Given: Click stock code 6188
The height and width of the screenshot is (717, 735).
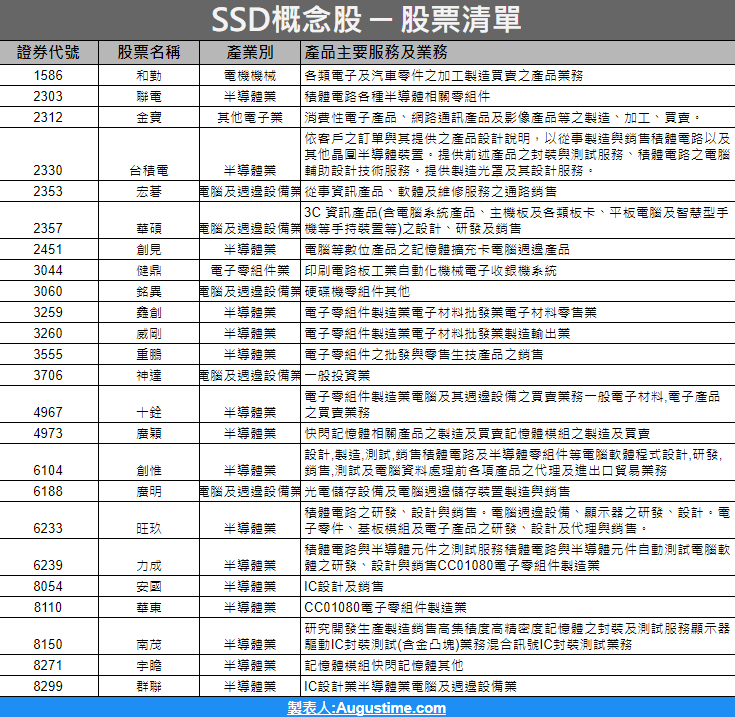Looking at the screenshot, I should coord(48,492).
